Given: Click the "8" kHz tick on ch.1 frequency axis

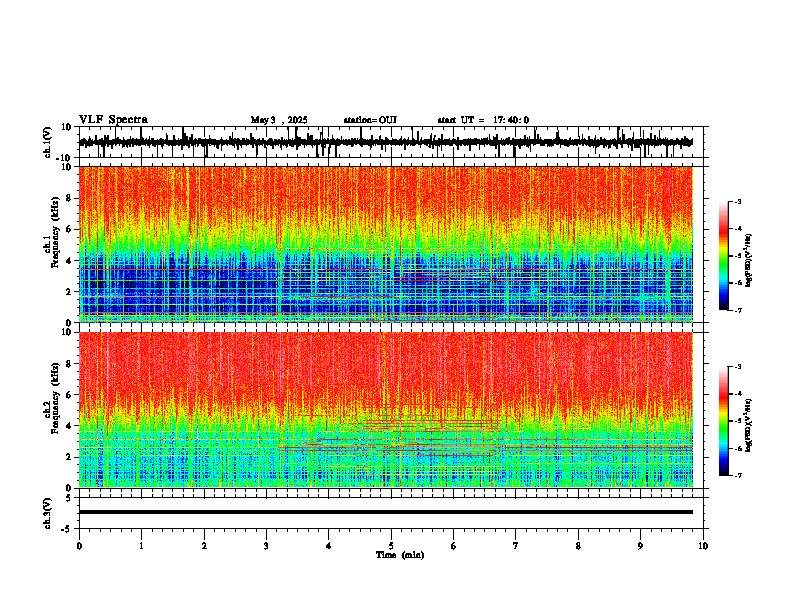Looking at the screenshot, I should (x=69, y=198).
